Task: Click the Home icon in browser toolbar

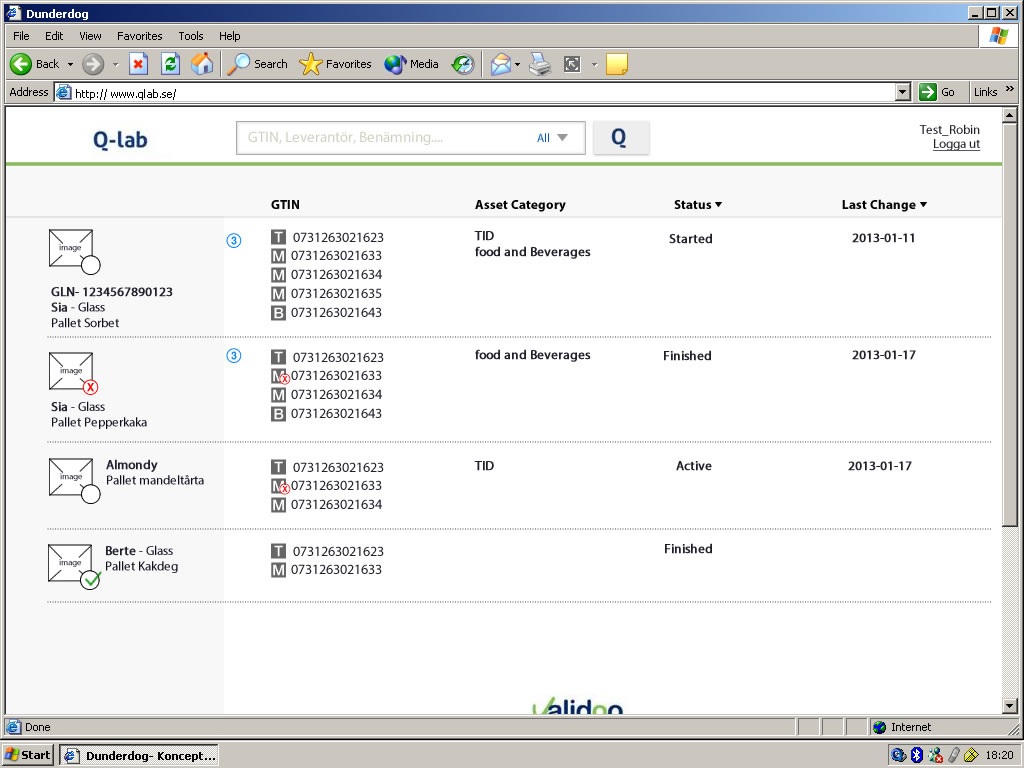Action: pyautogui.click(x=202, y=64)
